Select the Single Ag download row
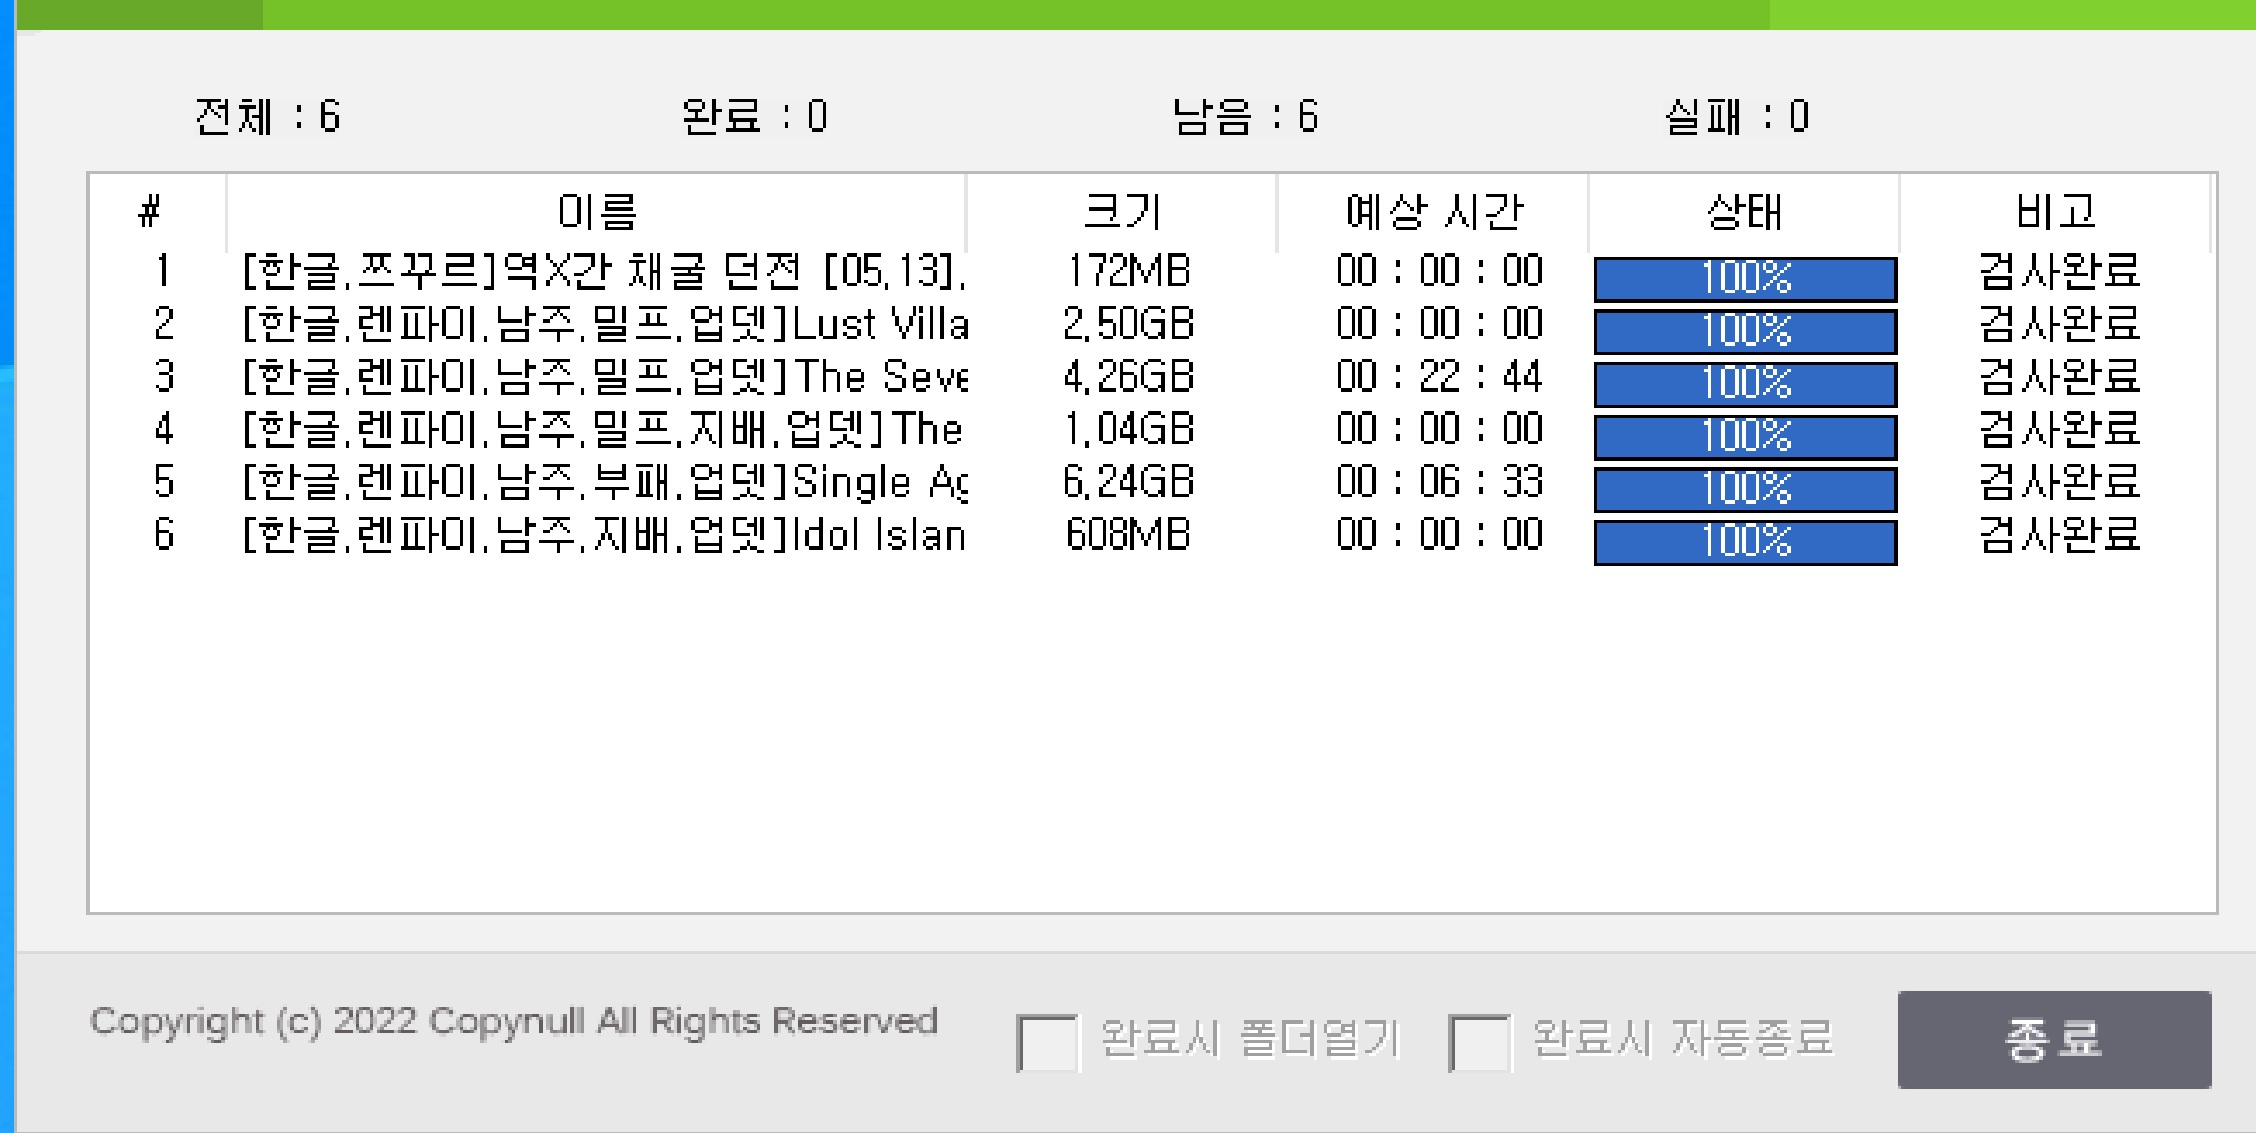Image resolution: width=2256 pixels, height=1133 pixels. [603, 483]
